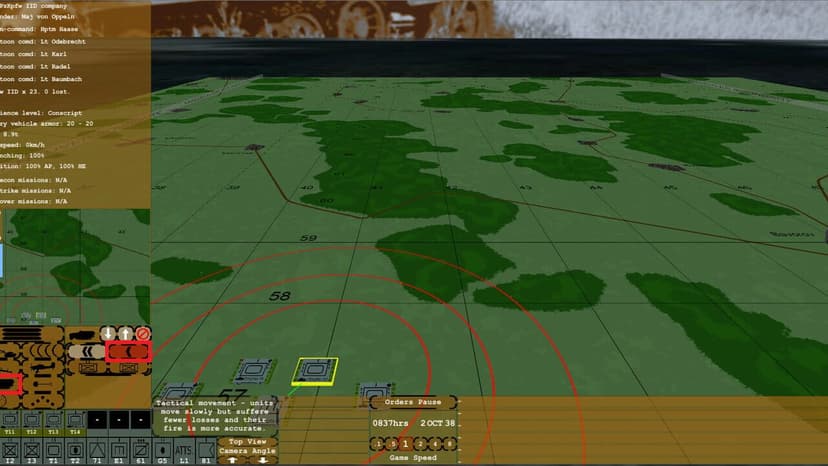This screenshot has width=828, height=466.
Task: Click the white down arrow order icon
Action: pos(108,334)
